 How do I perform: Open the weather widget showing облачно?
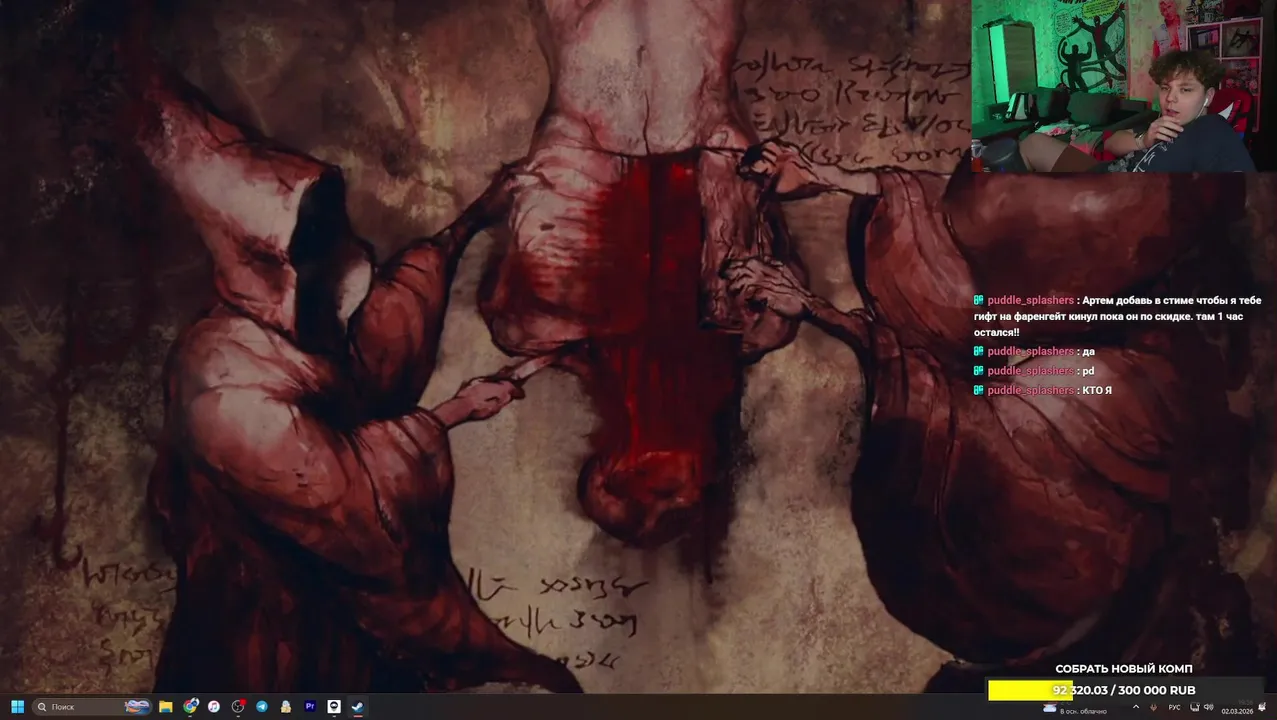point(1075,709)
